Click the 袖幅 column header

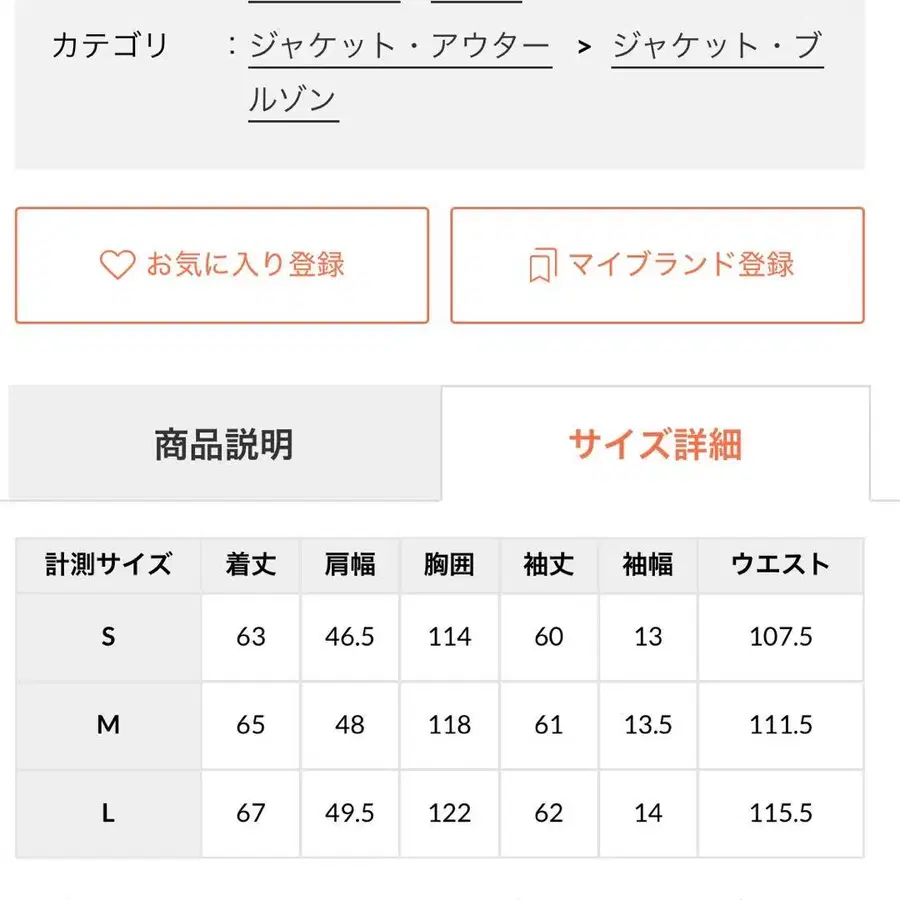coord(647,565)
